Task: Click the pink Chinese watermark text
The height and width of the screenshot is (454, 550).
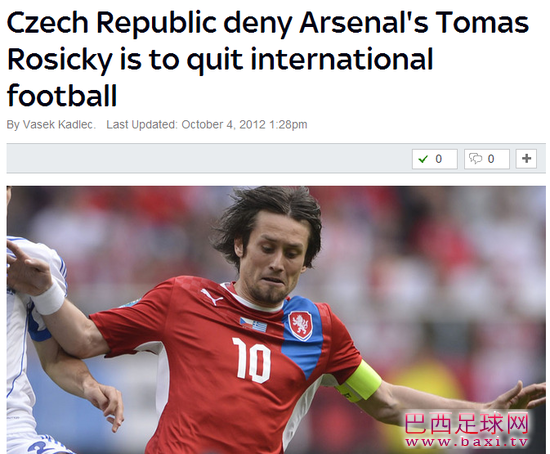Action: 467,424
